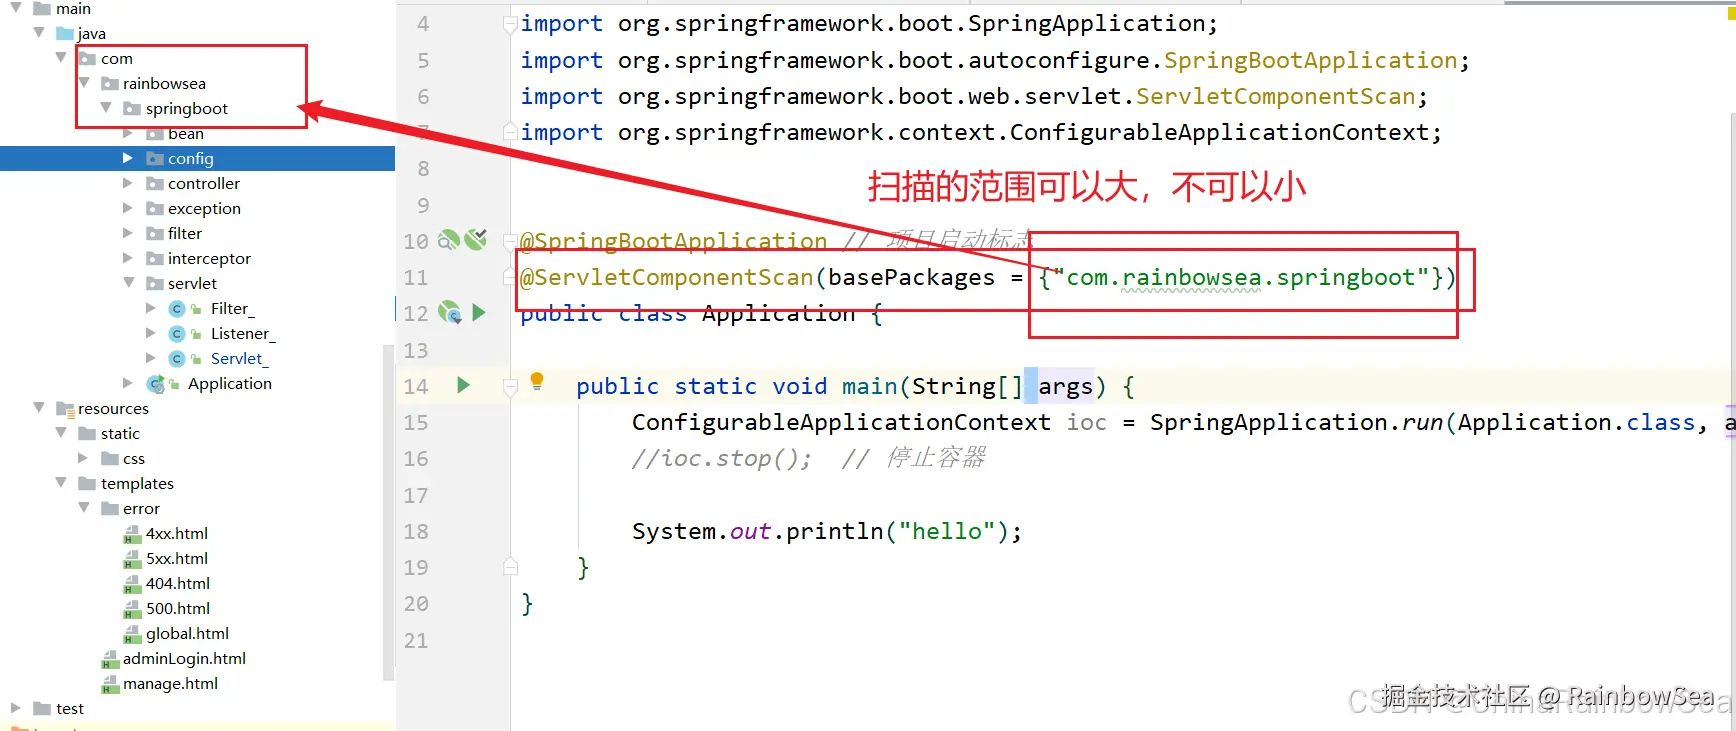Click the global.html file icon
Screen dimensions: 1736x731
(x=132, y=634)
